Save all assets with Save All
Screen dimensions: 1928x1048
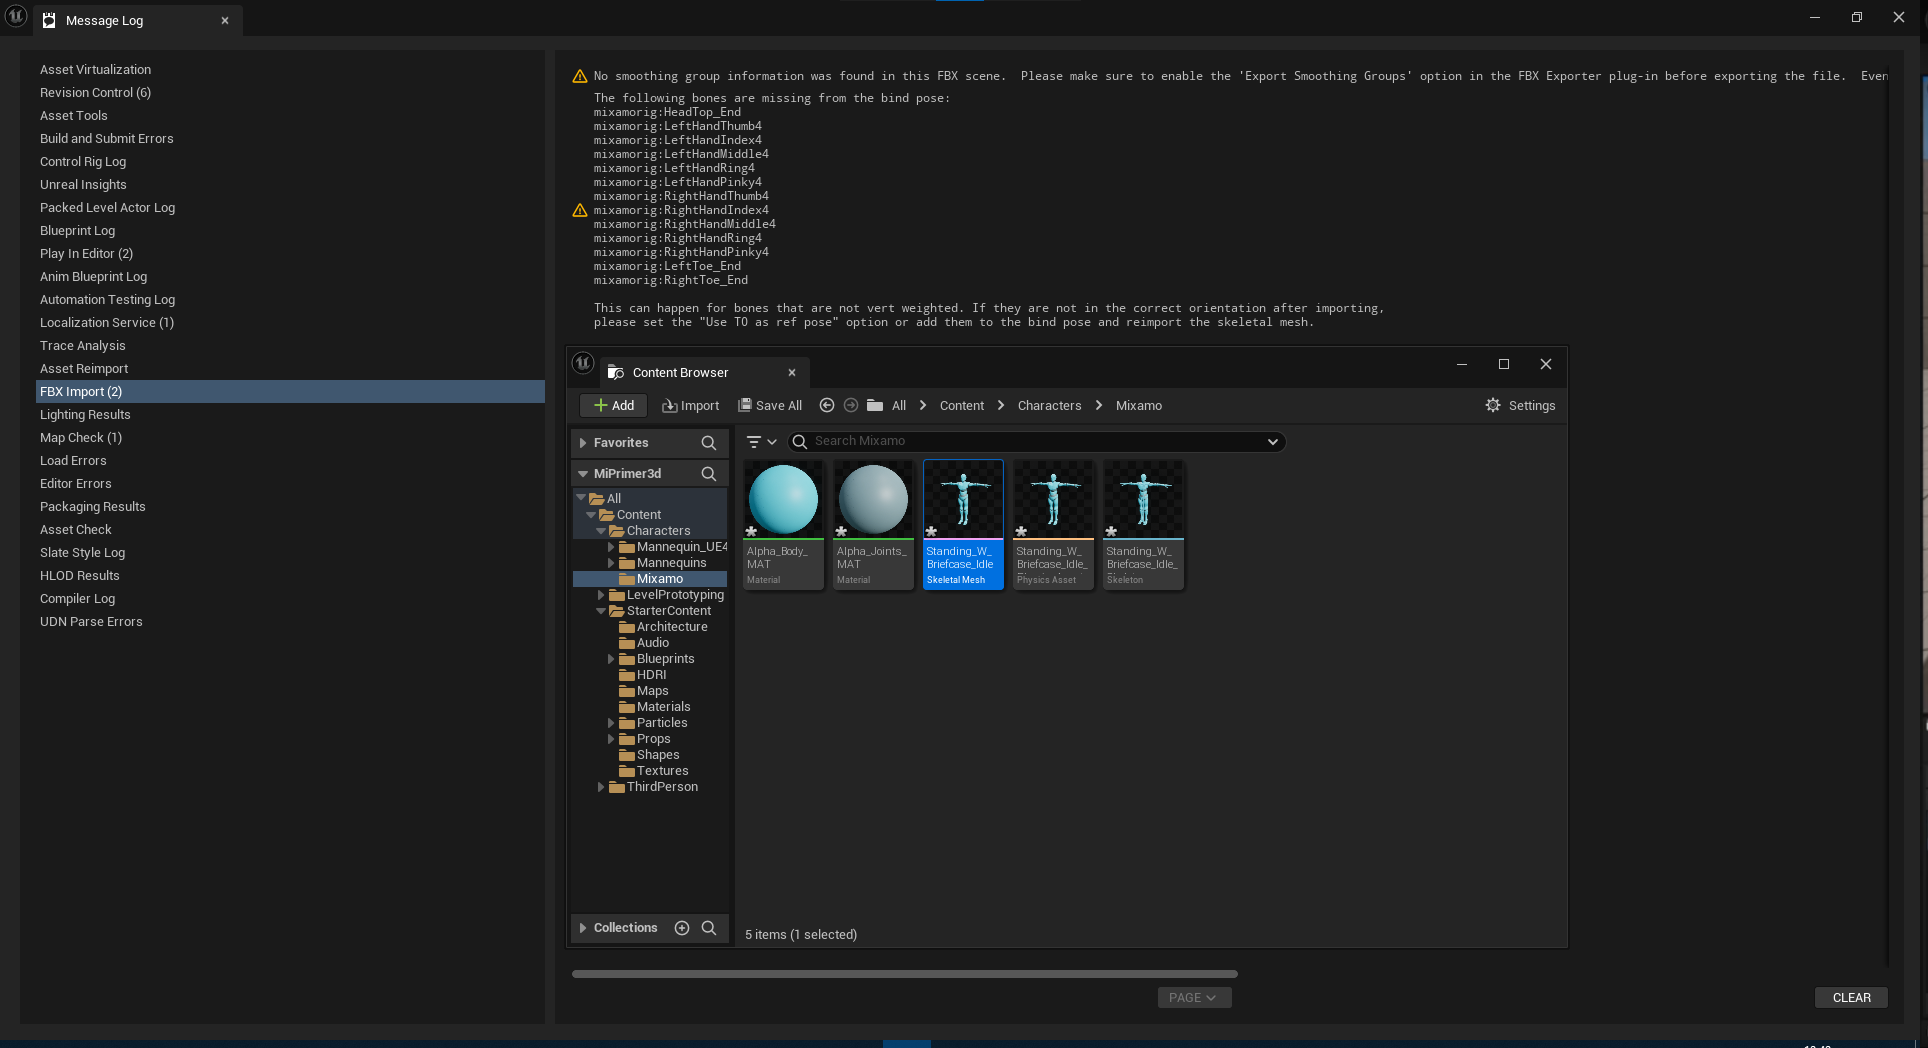[770, 405]
